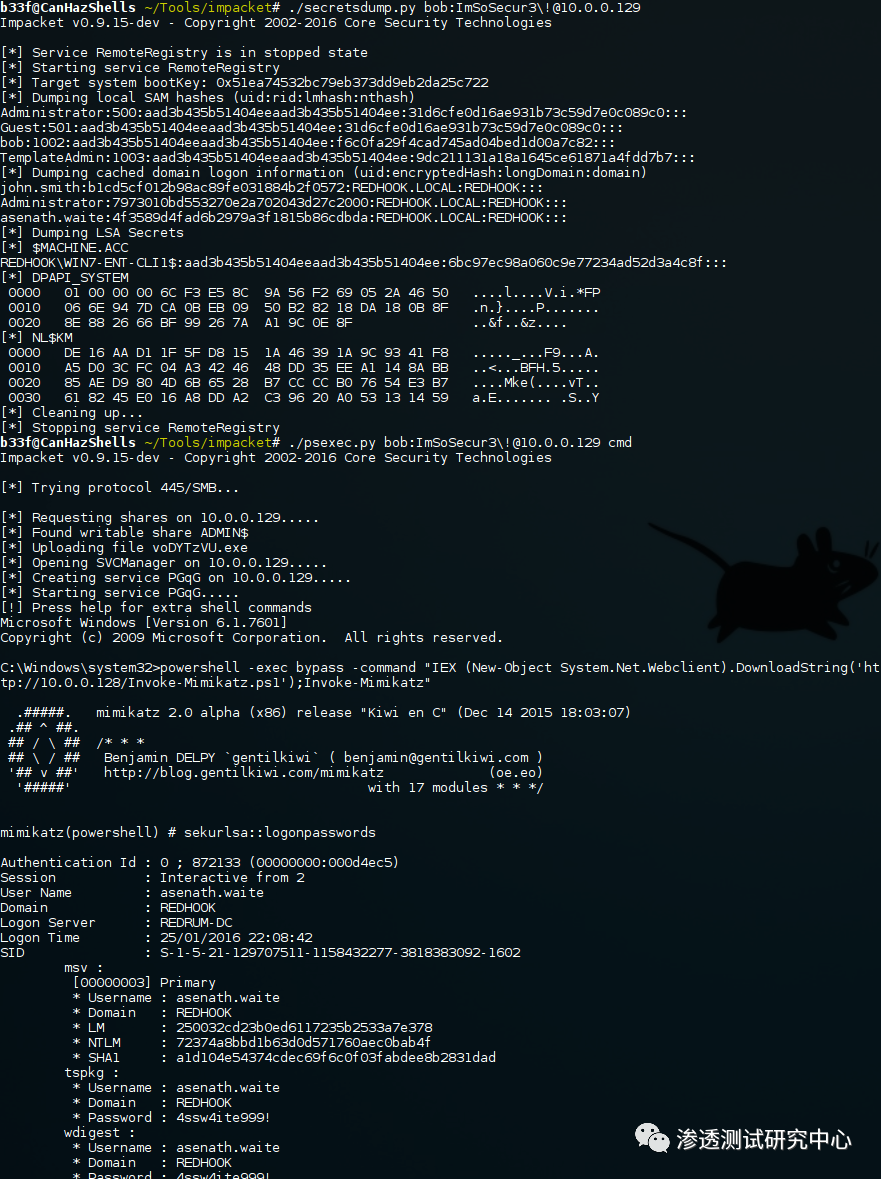Click the Logon Time 25/01/2016 value
The width and height of the screenshot is (881, 1179).
click(x=236, y=938)
